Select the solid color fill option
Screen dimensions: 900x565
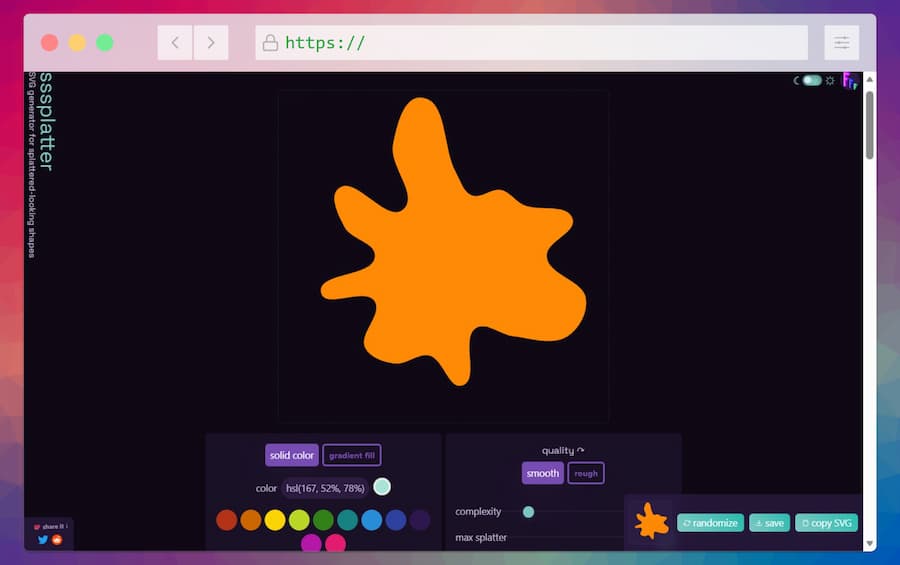[x=291, y=455]
